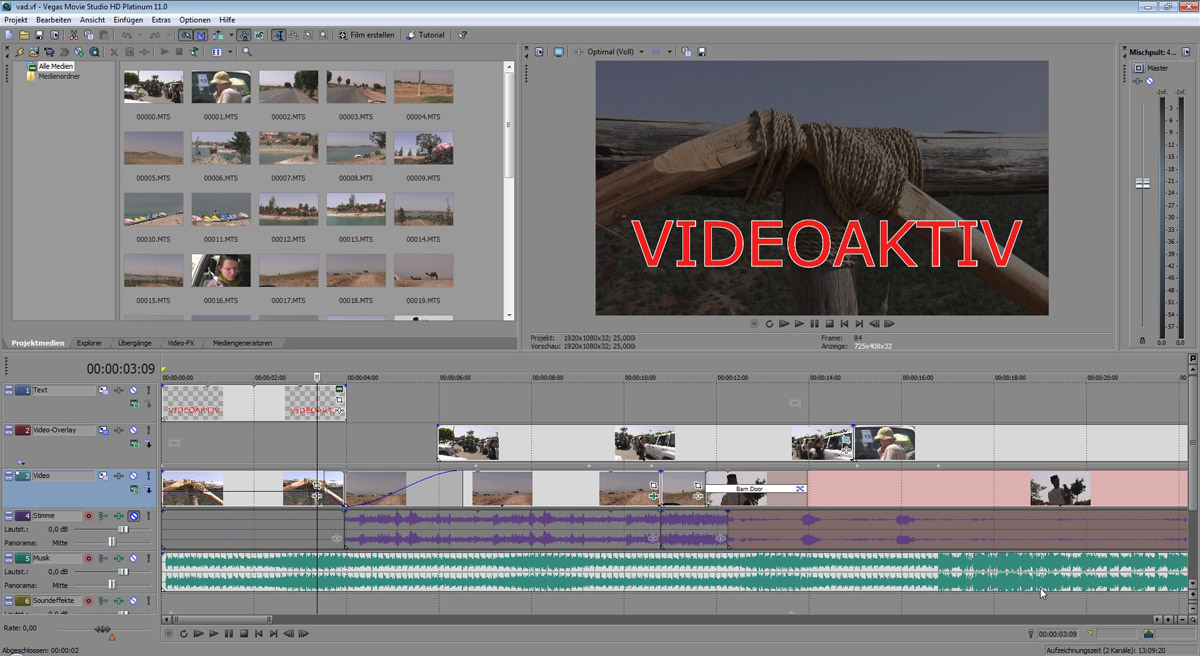Open the Einfügen menu

pos(128,20)
